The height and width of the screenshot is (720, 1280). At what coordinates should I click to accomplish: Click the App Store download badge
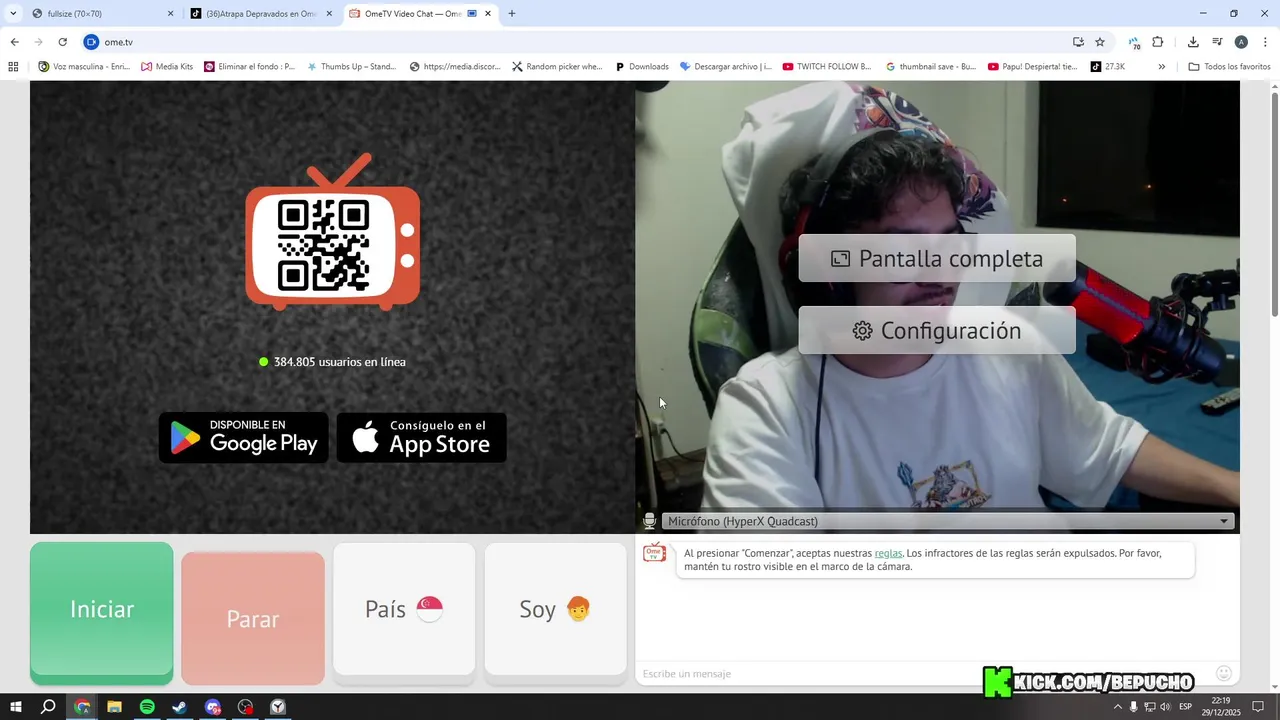[x=421, y=438]
